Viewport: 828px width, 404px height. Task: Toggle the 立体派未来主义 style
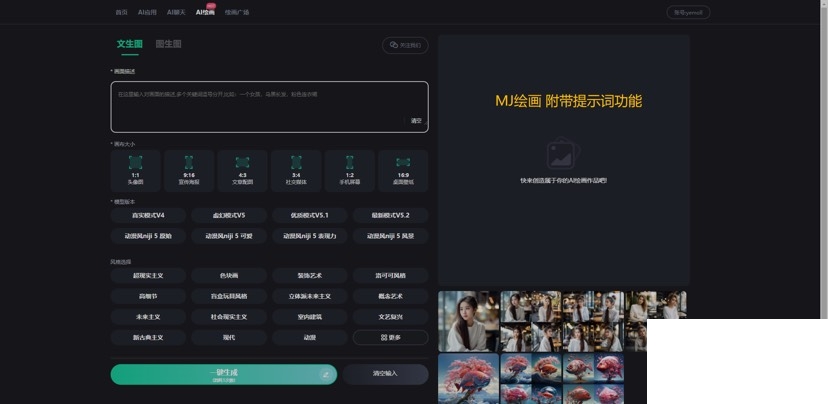(x=310, y=296)
